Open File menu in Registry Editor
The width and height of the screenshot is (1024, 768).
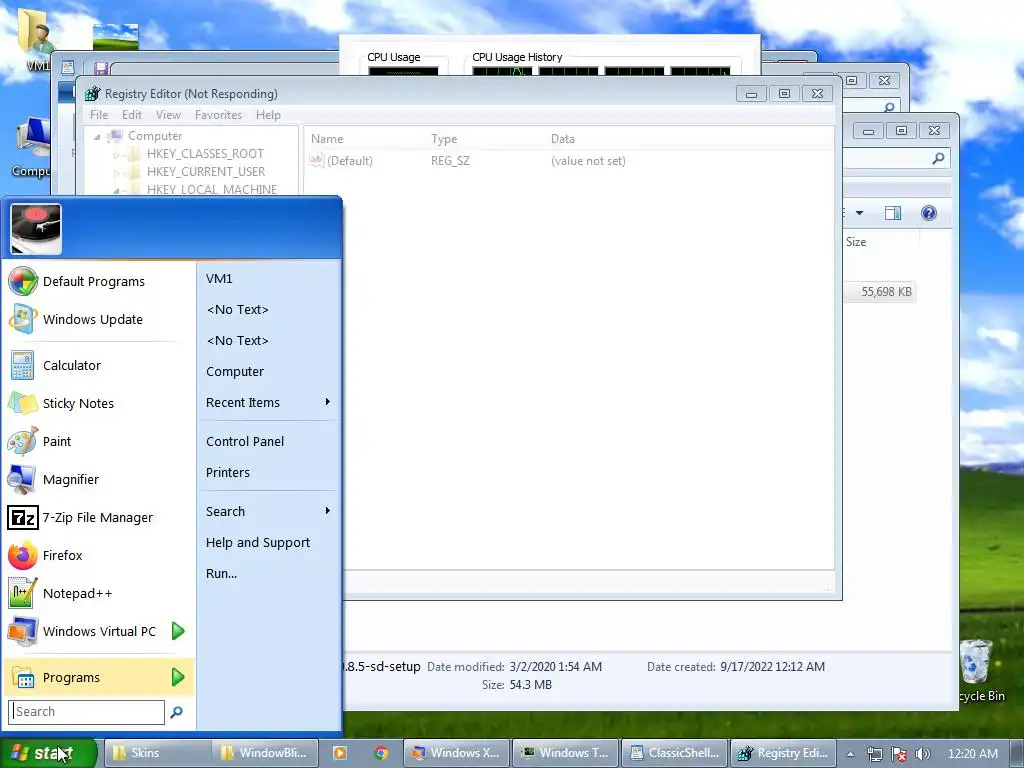(x=99, y=115)
